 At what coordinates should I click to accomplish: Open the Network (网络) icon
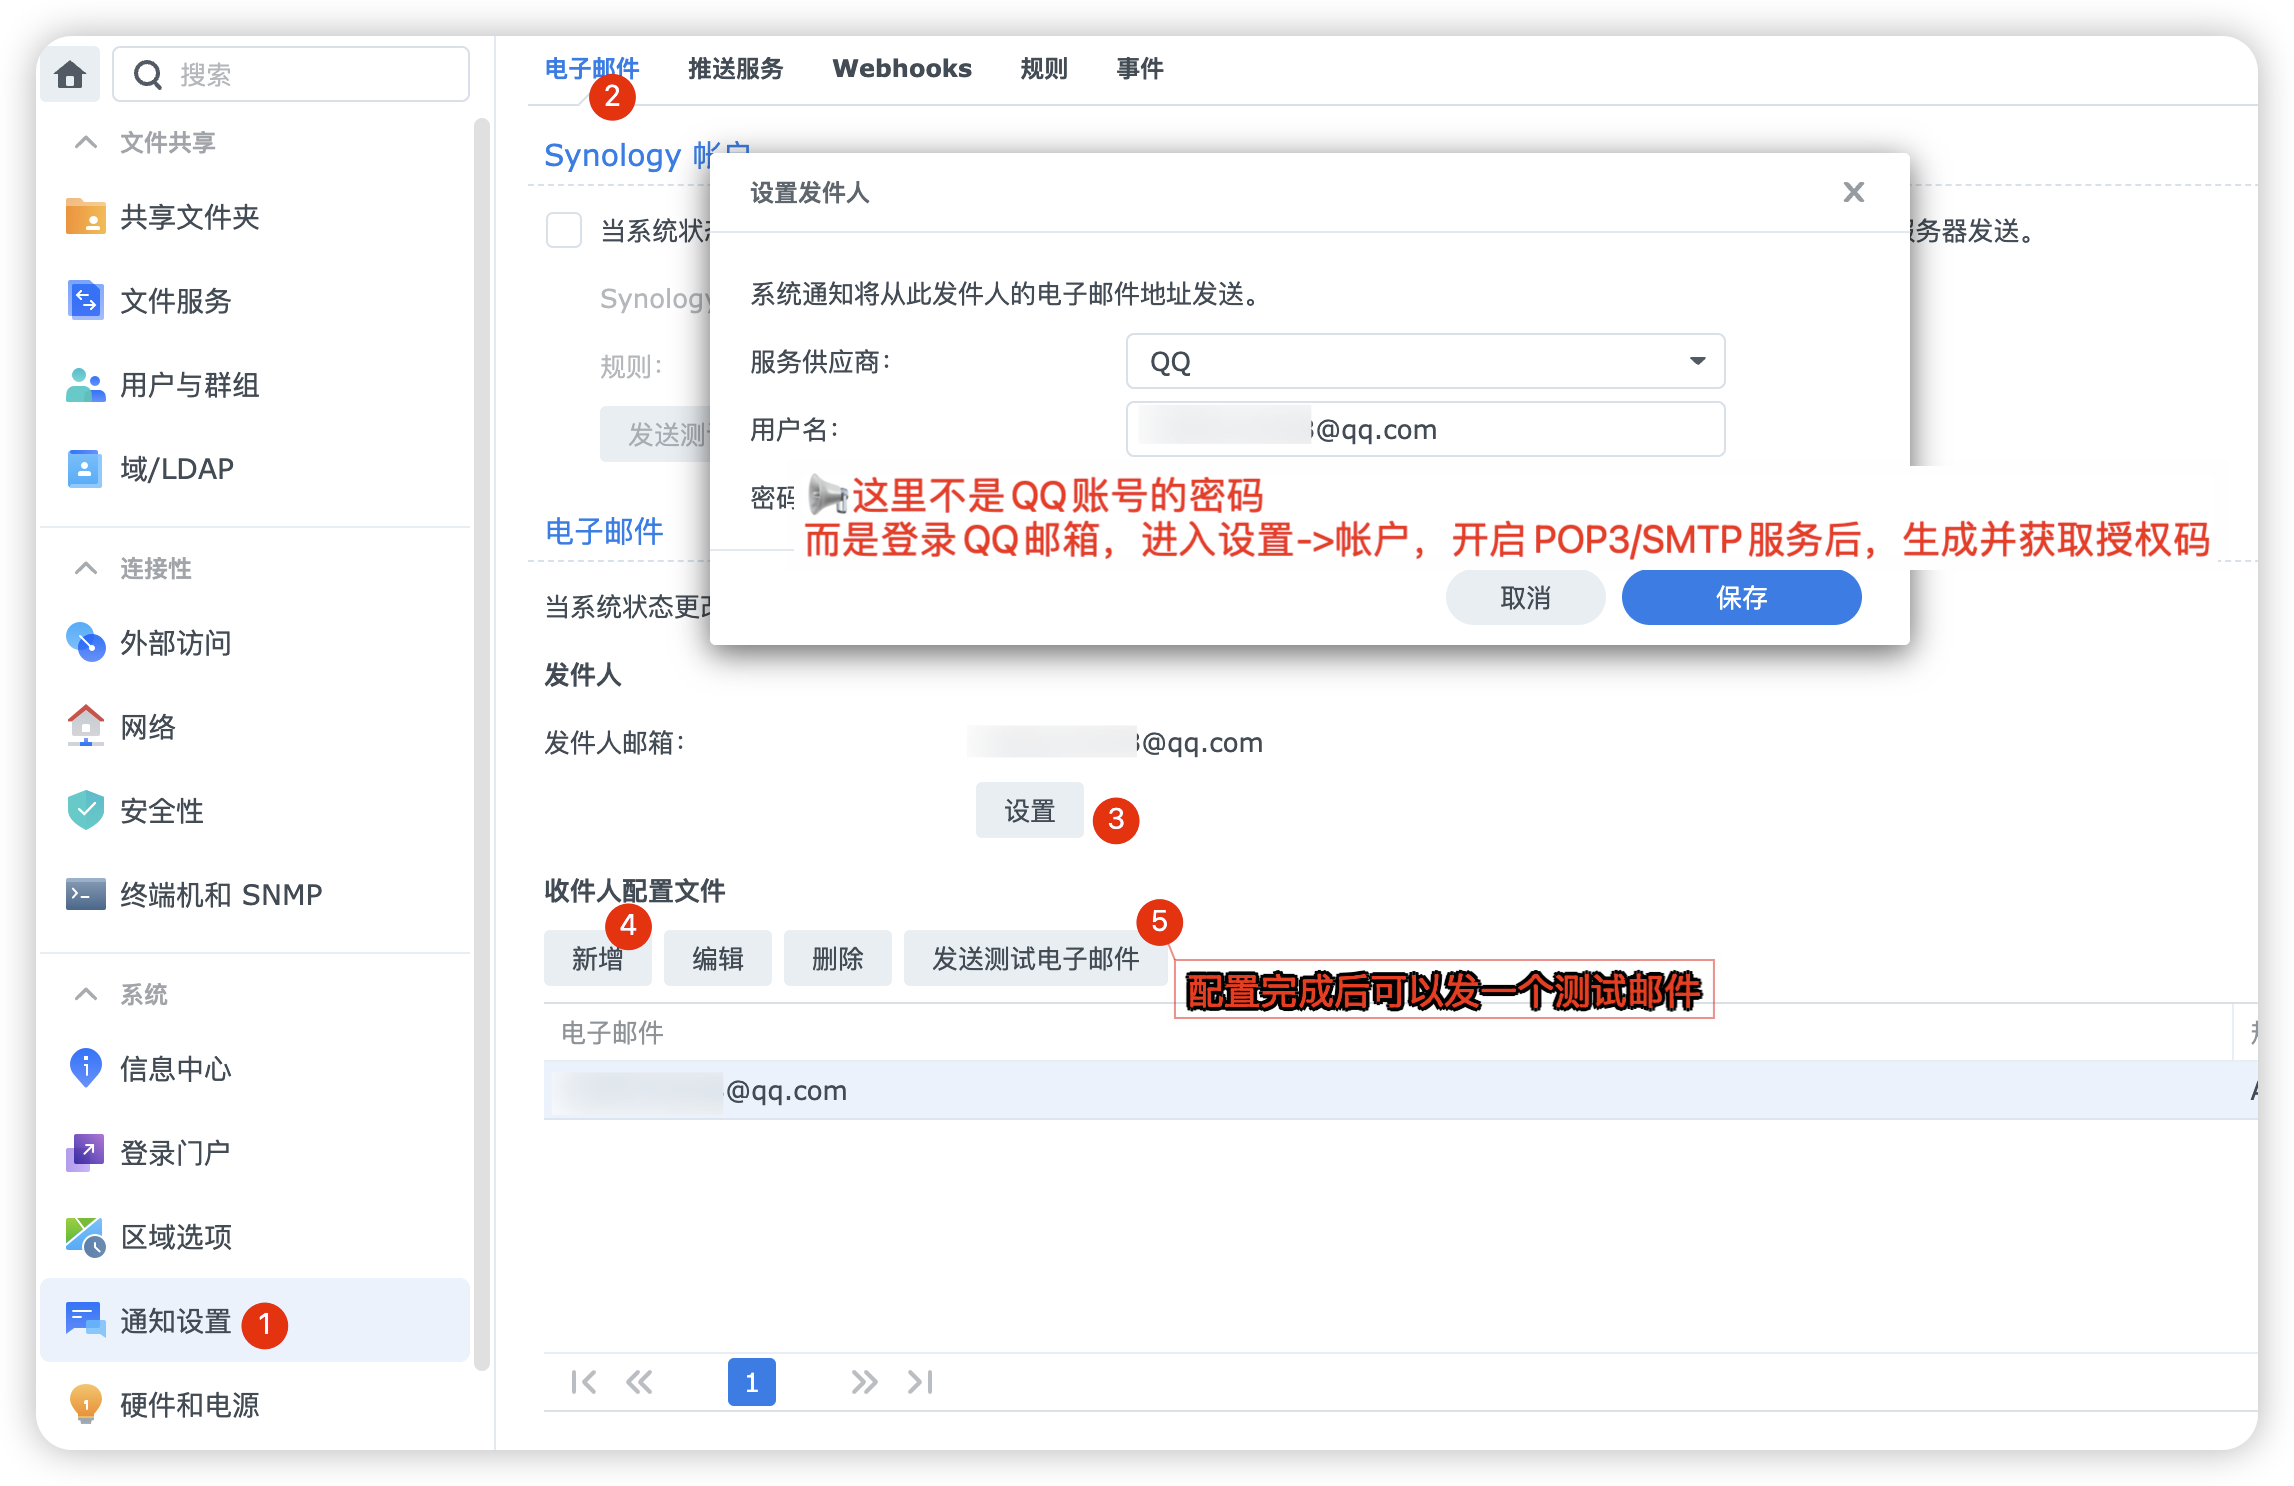[85, 726]
